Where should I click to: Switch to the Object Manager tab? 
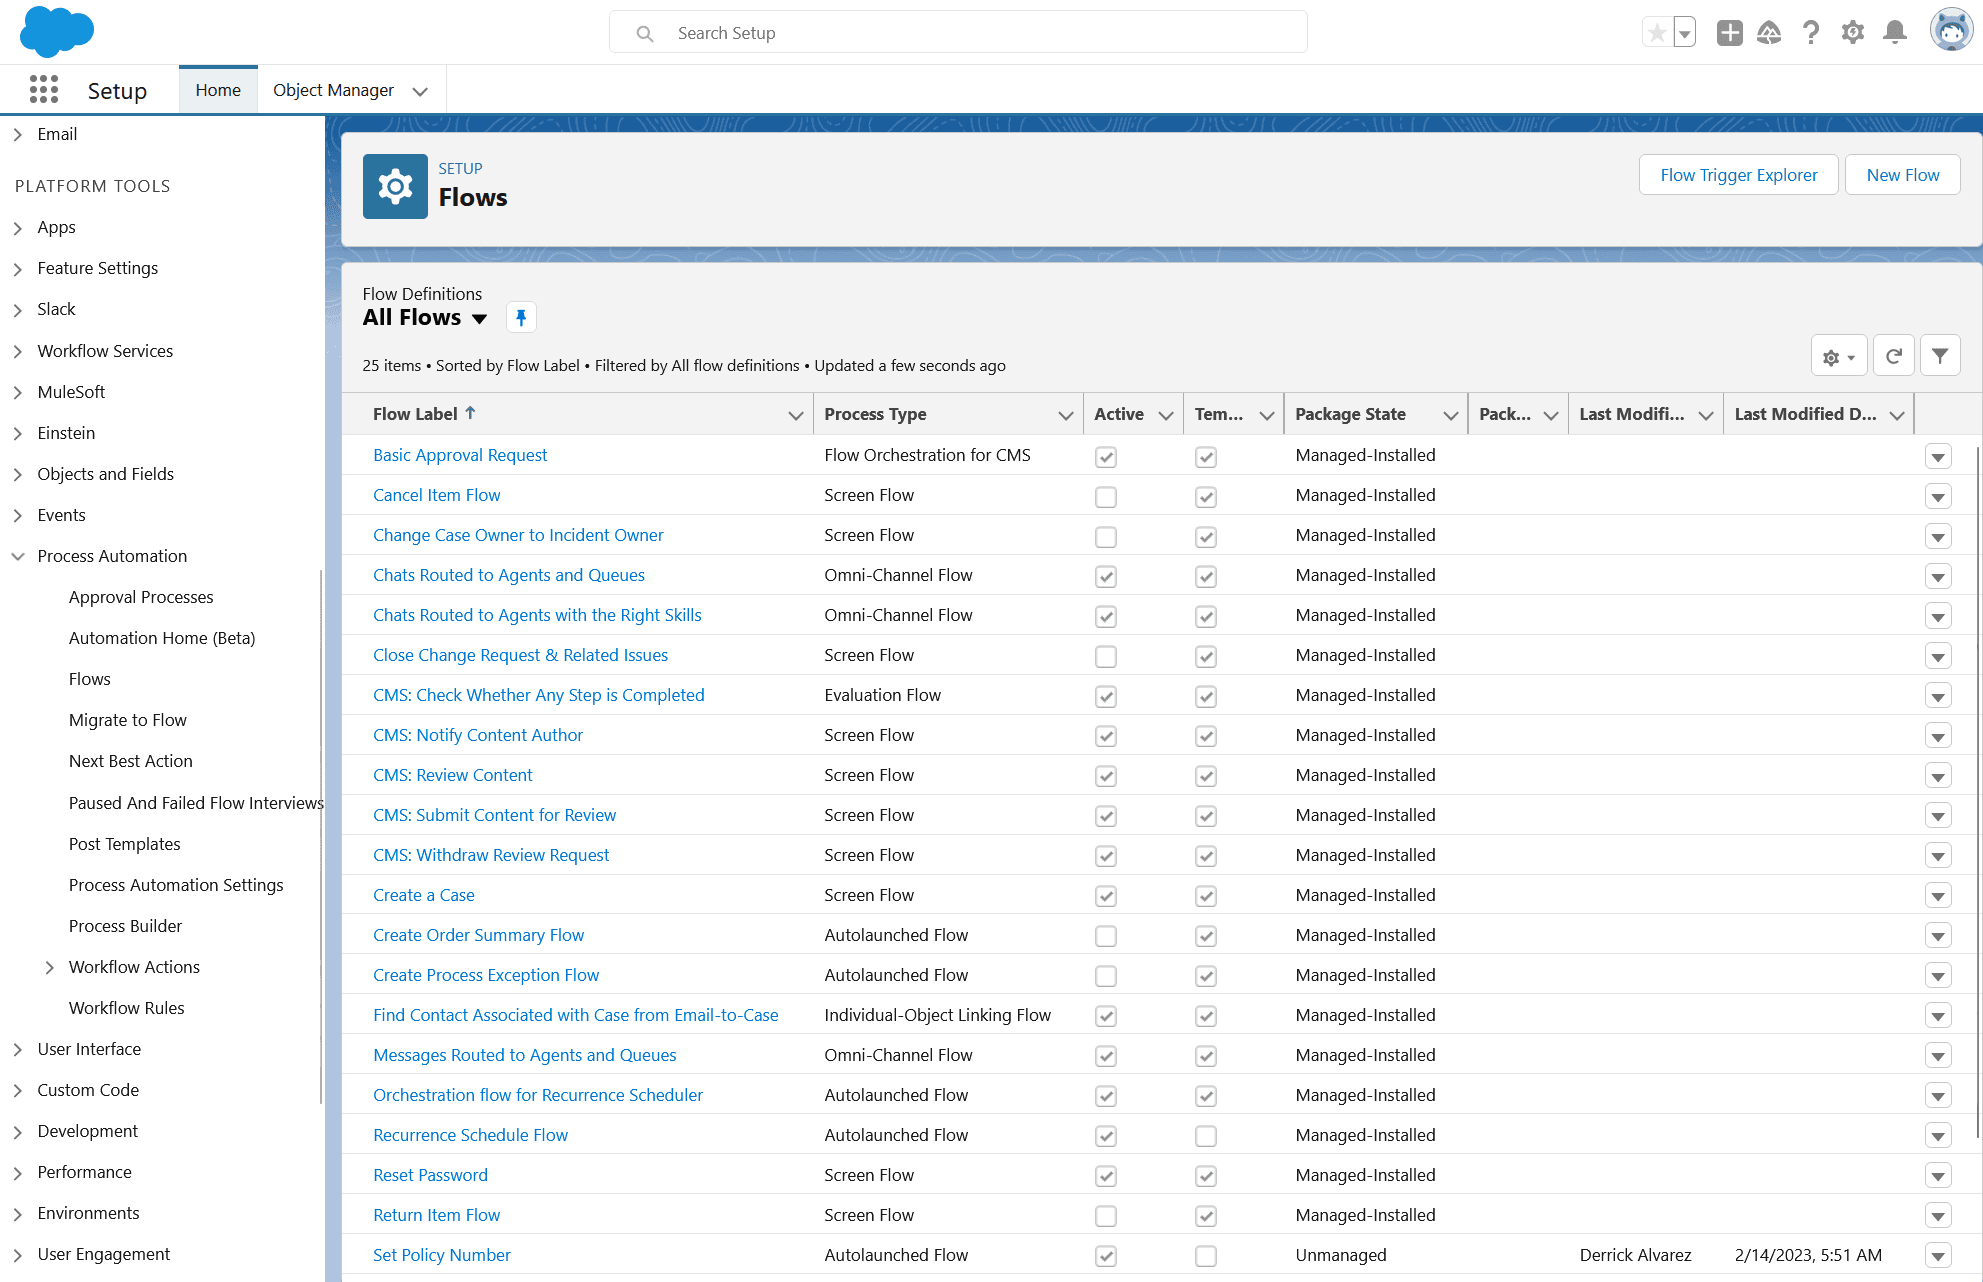[x=333, y=90]
